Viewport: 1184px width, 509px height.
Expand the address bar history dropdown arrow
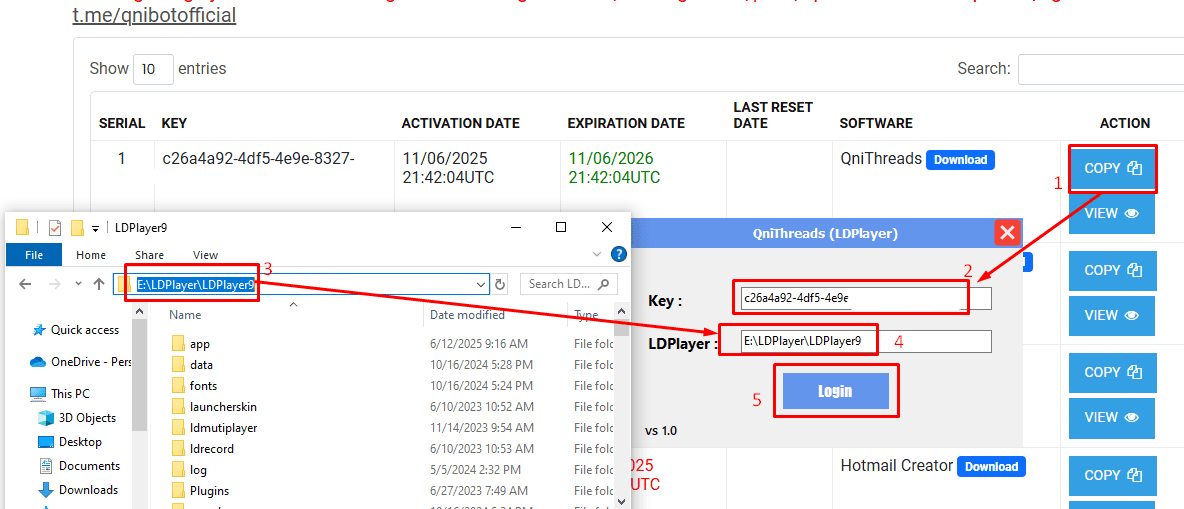click(x=482, y=284)
